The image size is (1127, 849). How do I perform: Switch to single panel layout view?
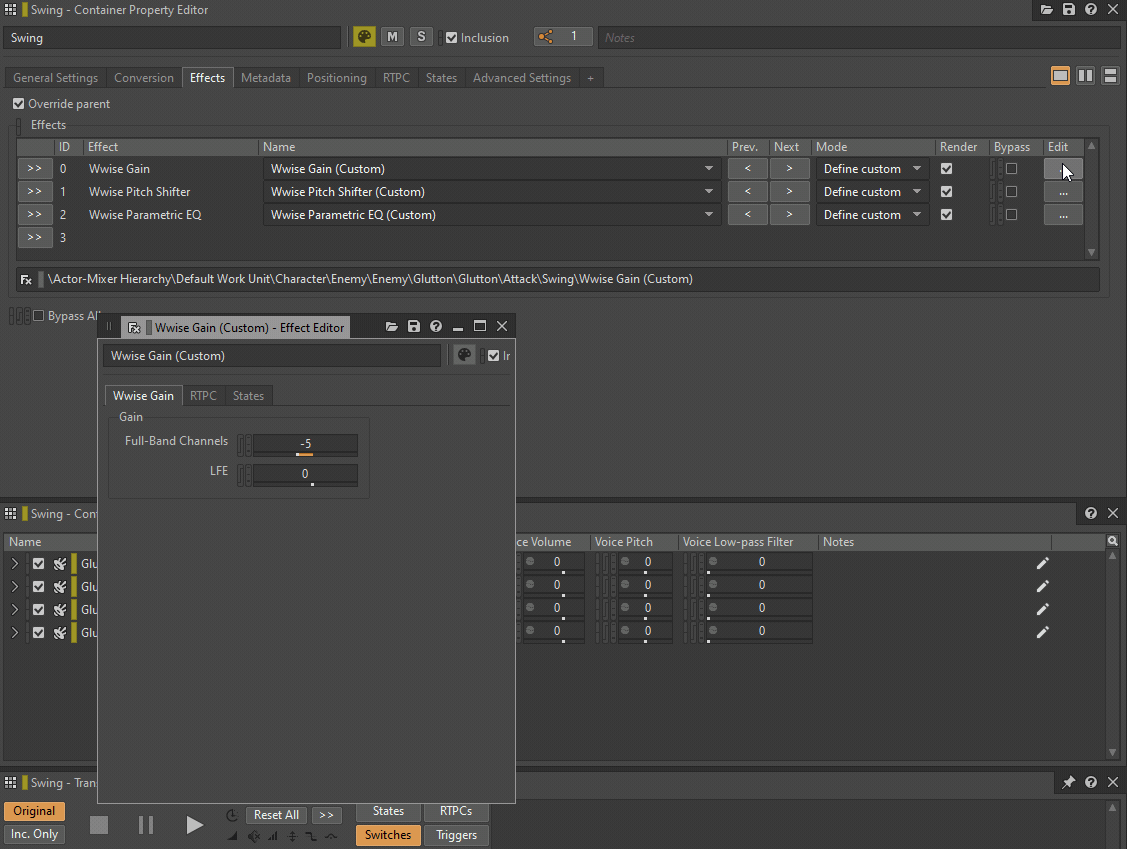(x=1060, y=75)
